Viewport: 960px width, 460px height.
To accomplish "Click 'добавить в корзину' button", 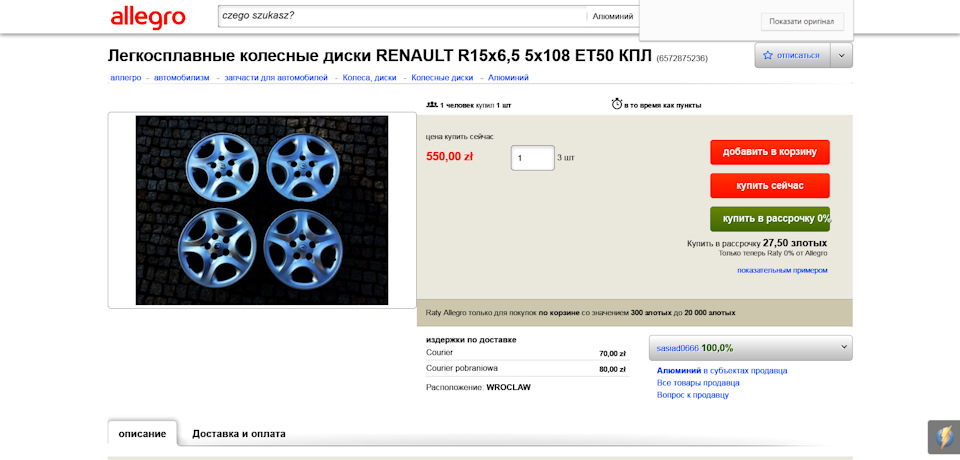I will 770,152.
